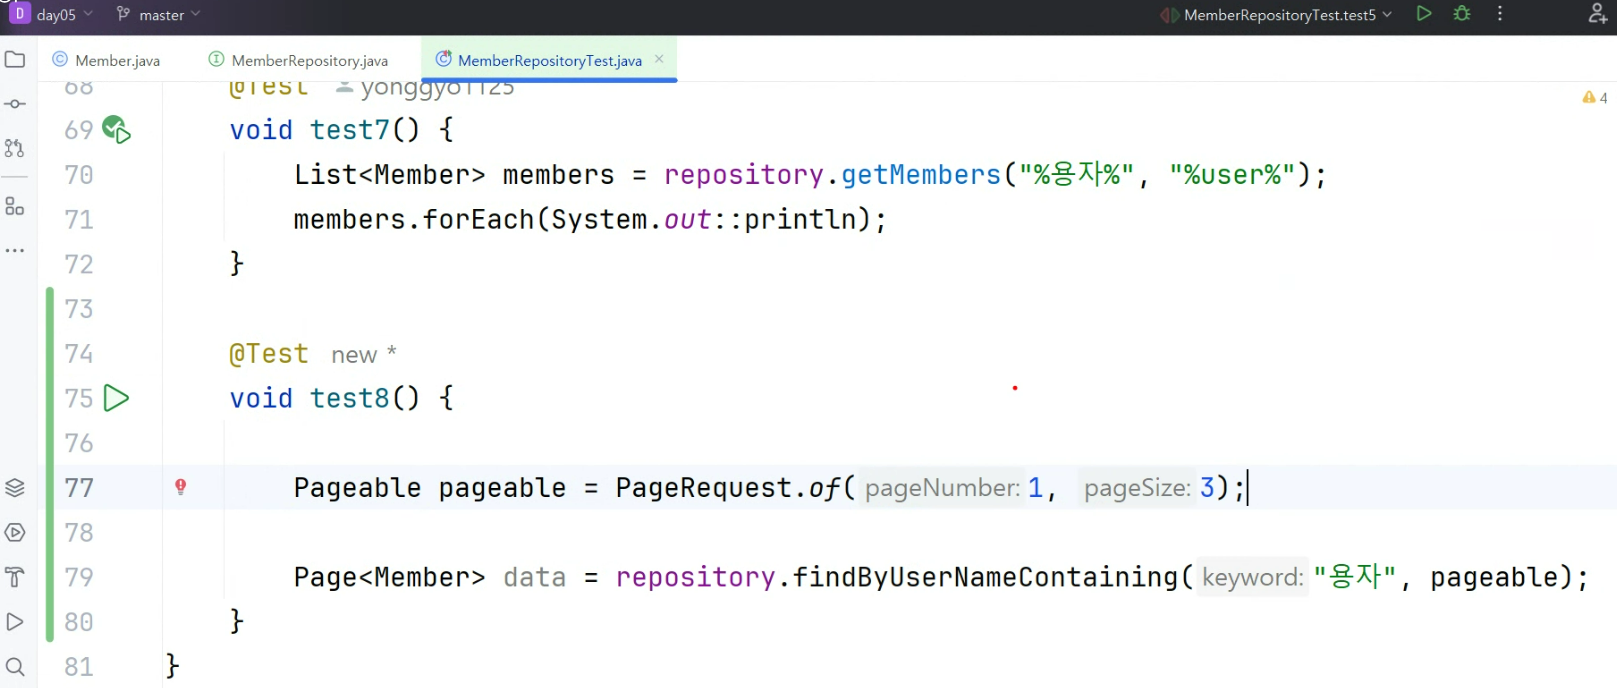
Task: Run test7 from gutter icon
Action: click(x=117, y=130)
